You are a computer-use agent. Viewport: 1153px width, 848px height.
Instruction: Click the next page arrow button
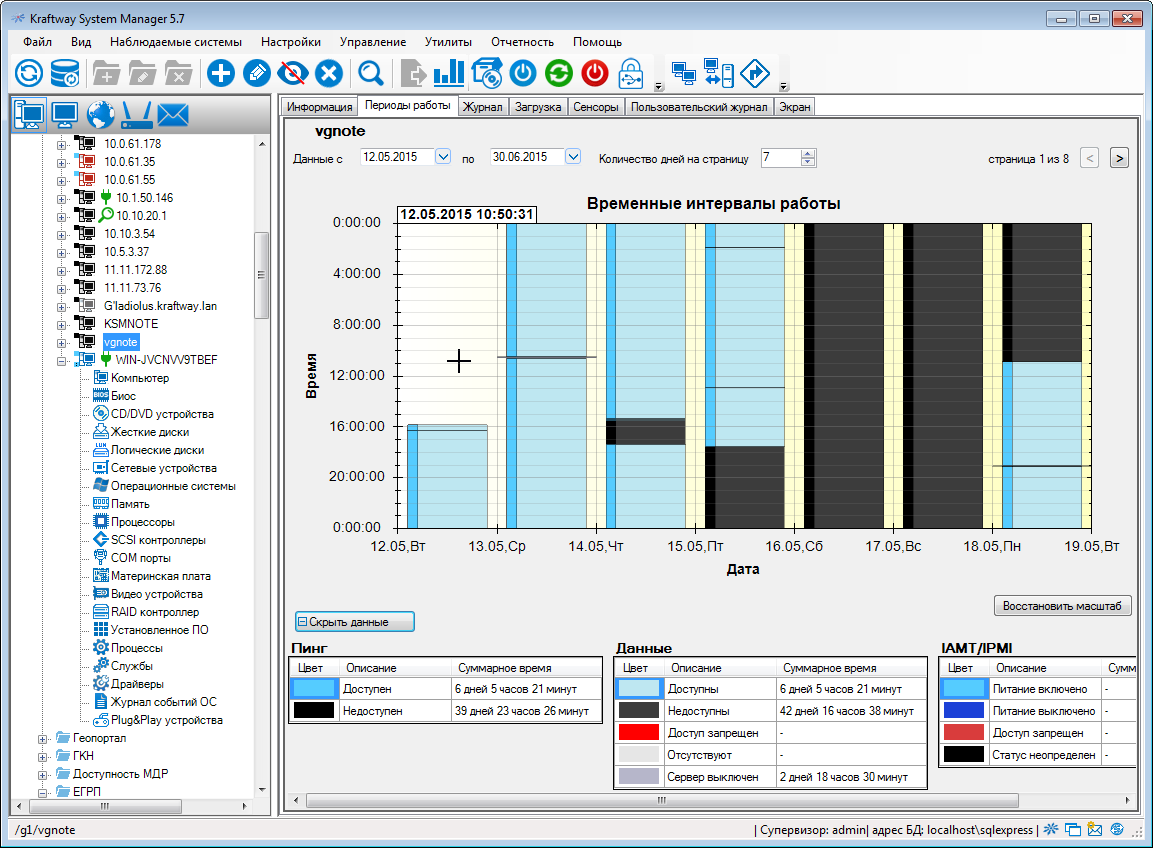(1118, 157)
